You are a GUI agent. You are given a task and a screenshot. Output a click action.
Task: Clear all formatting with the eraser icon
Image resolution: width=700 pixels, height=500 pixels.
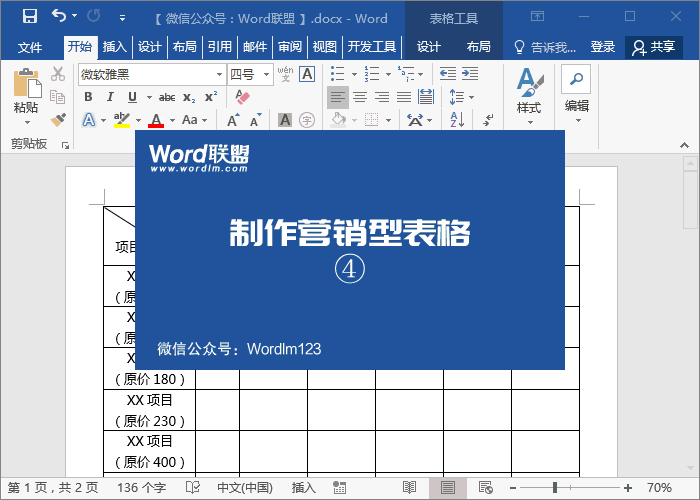coord(242,97)
